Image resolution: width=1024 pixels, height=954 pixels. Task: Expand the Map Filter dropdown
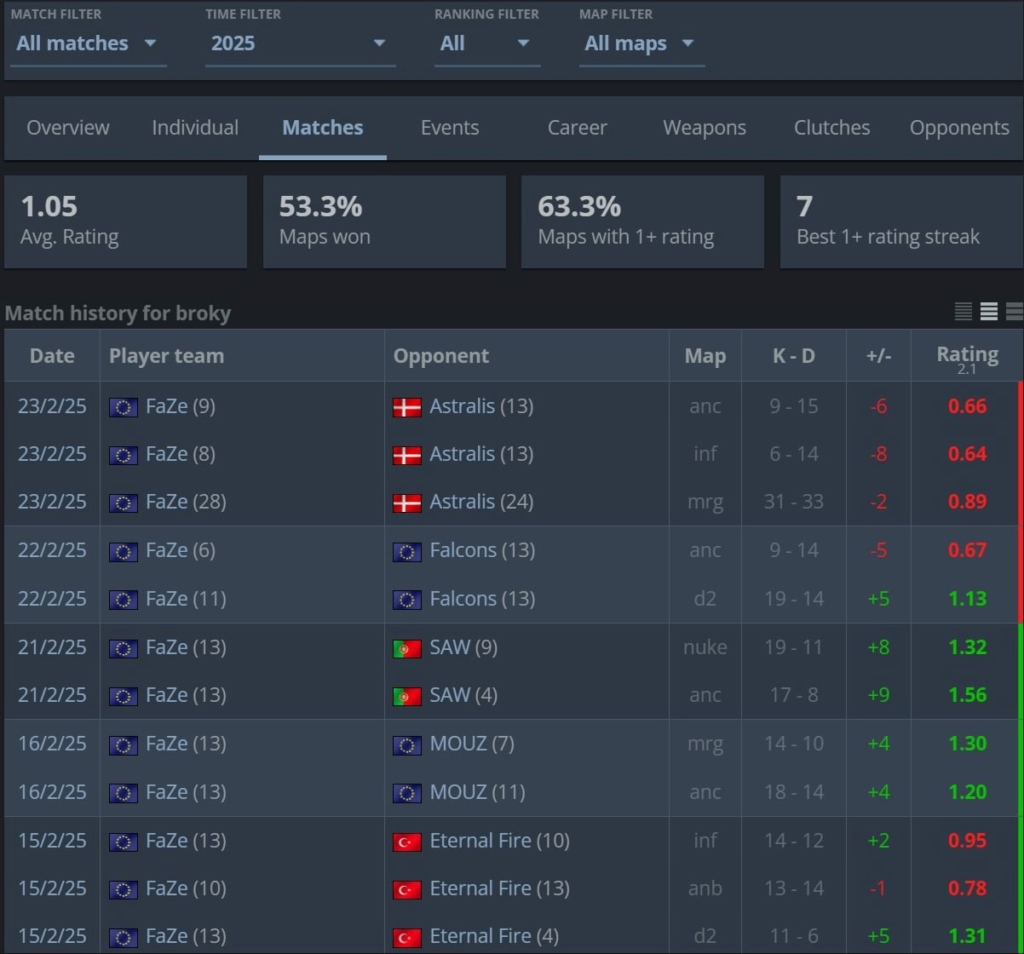click(641, 44)
